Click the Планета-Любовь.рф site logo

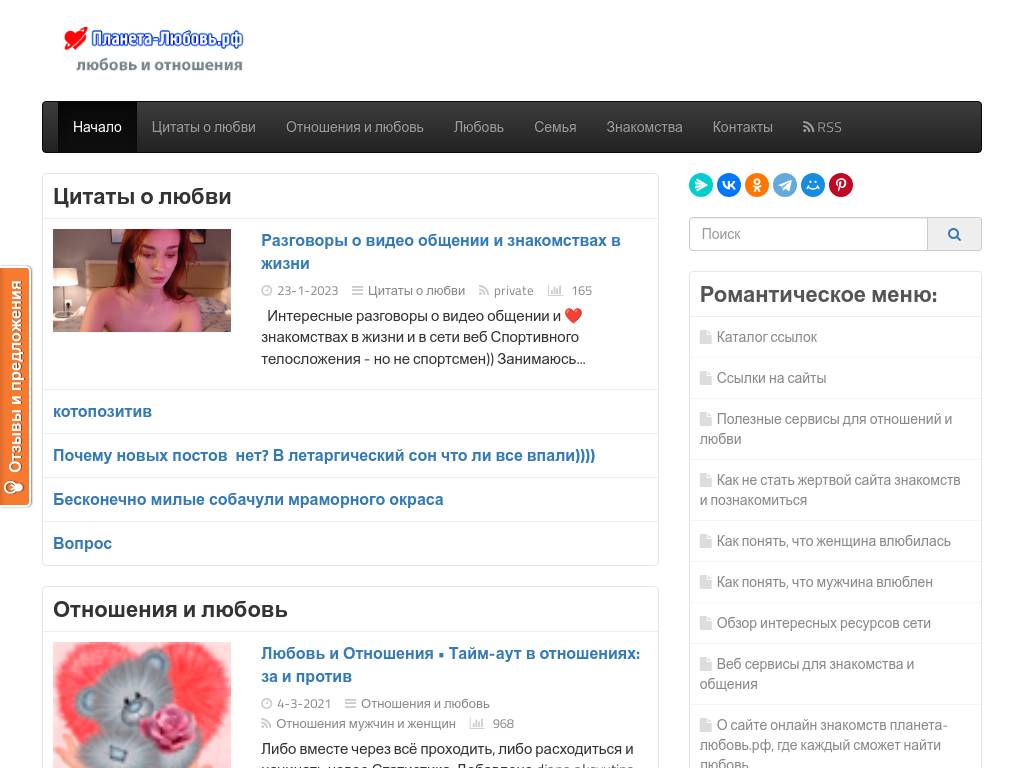pos(154,49)
